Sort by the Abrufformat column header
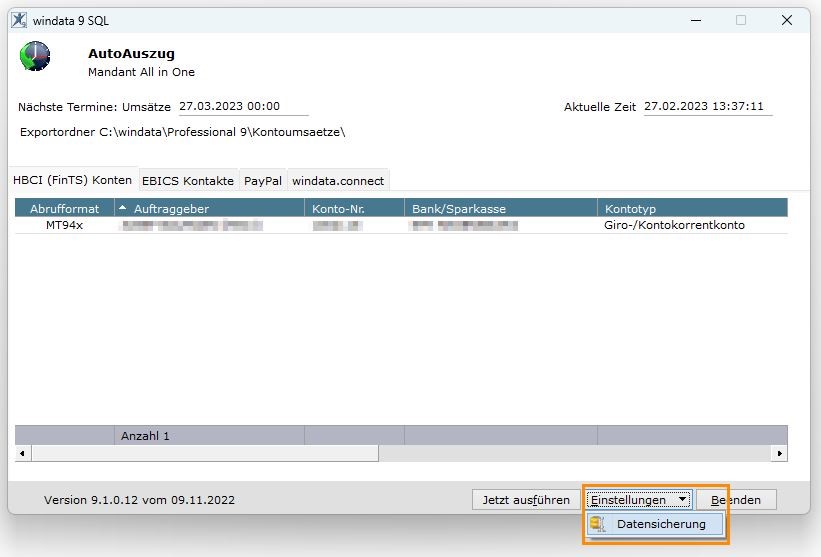The width and height of the screenshot is (821, 557). 64,208
